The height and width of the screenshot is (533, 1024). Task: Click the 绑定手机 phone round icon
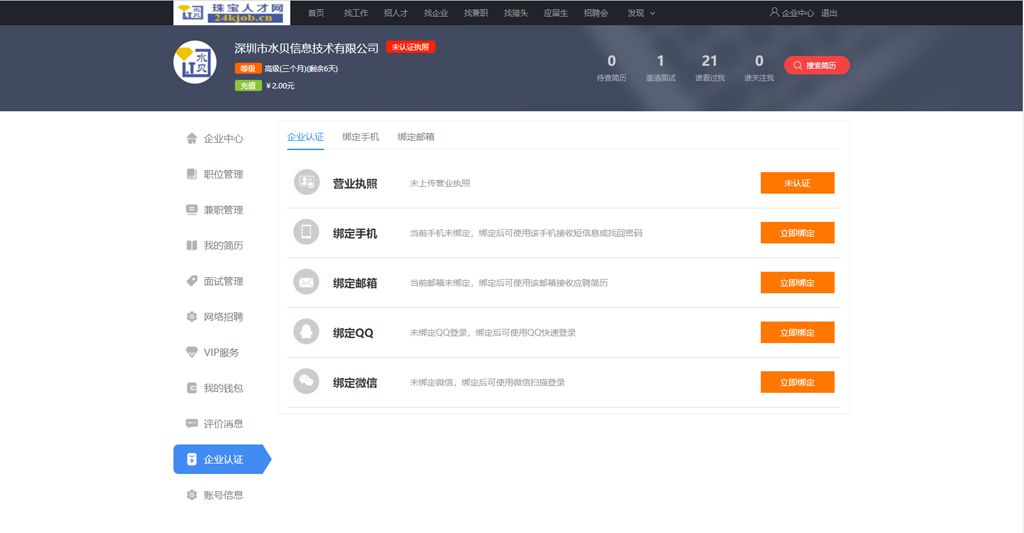coord(306,233)
